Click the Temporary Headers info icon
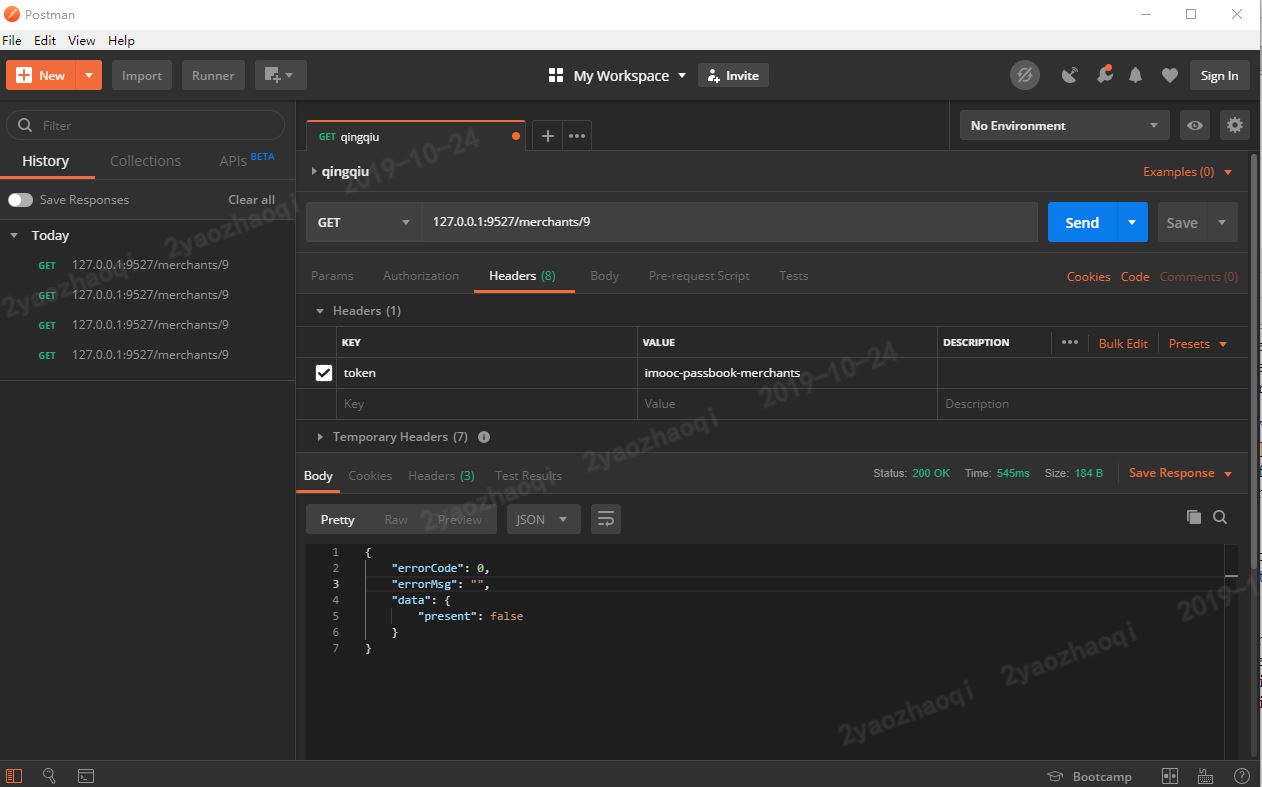 tap(484, 437)
